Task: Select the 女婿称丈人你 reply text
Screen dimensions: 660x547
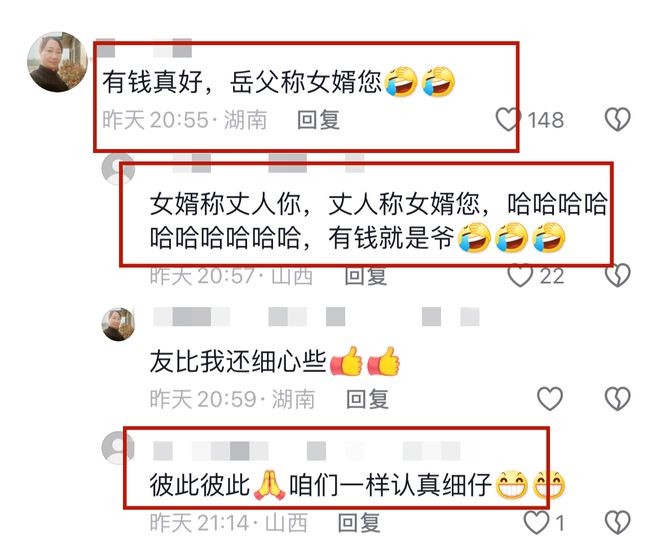Action: [379, 221]
